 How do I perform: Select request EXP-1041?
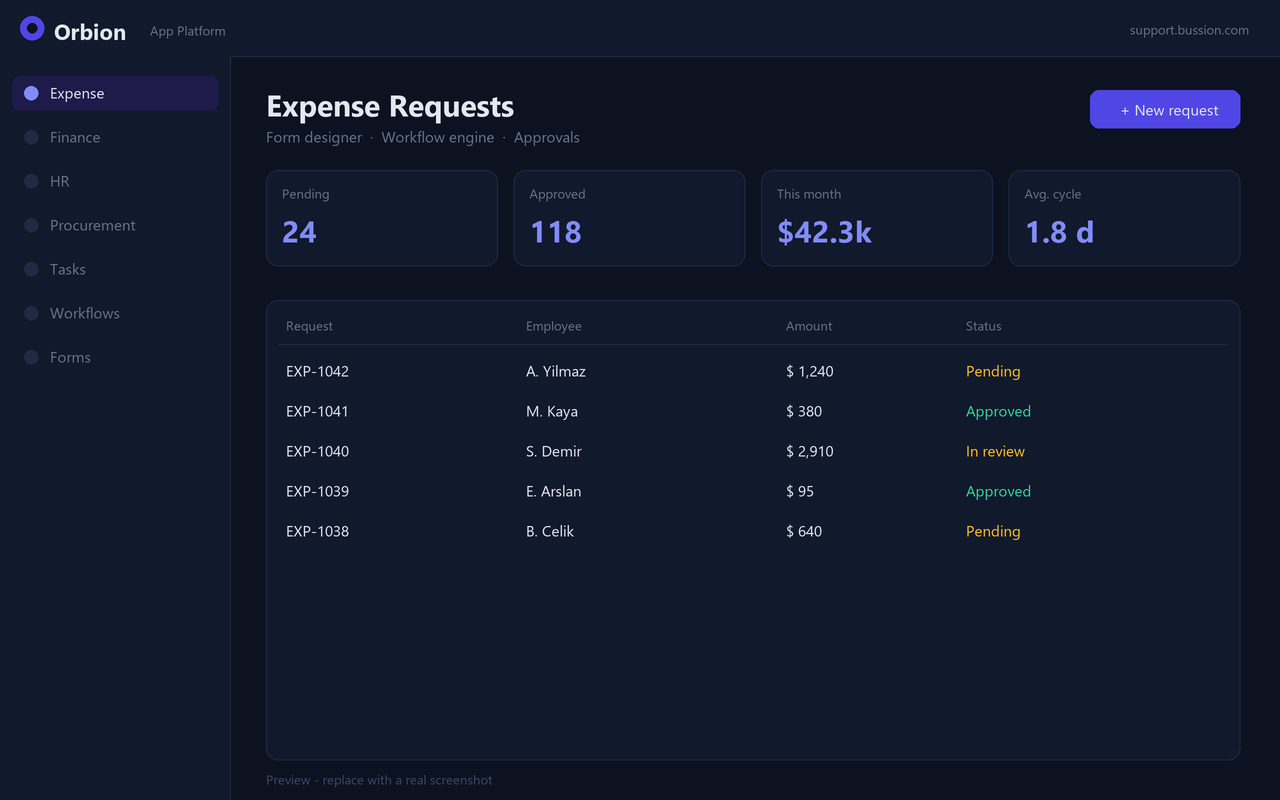coord(317,411)
